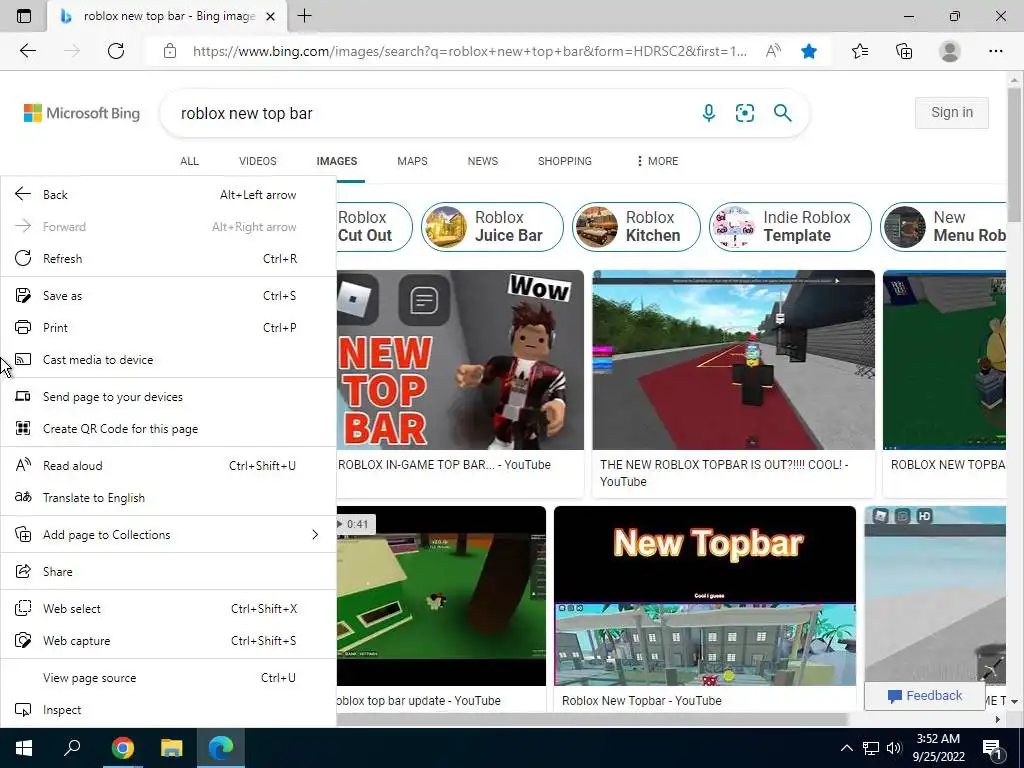Click the system tray volume icon

pyautogui.click(x=894, y=748)
